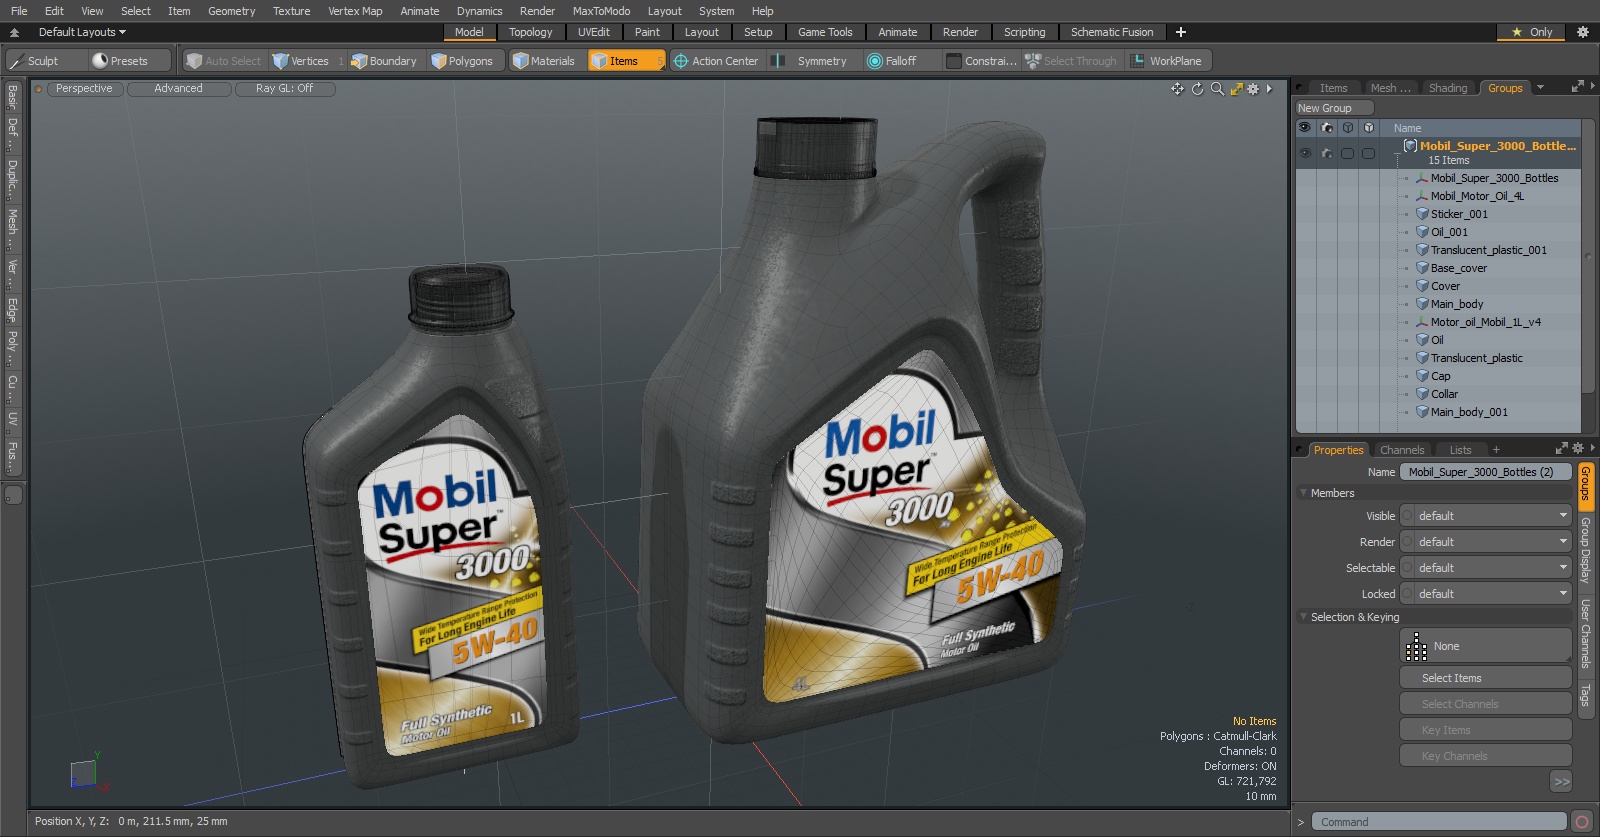Open the Perspective view type dropdown
Screen dimensions: 1600x837
click(x=84, y=89)
